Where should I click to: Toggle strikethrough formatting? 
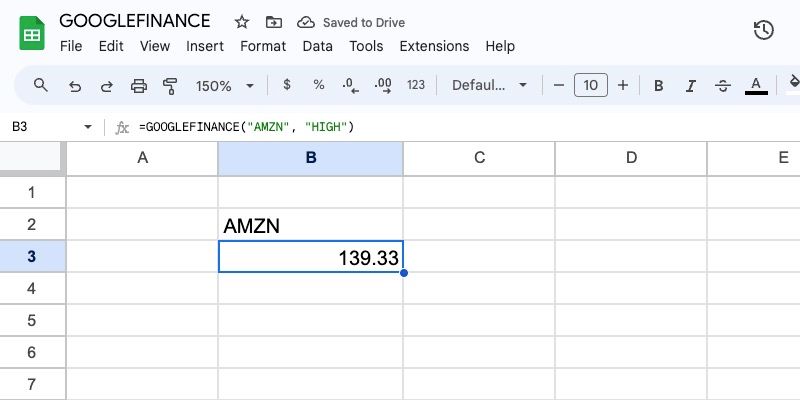click(723, 86)
